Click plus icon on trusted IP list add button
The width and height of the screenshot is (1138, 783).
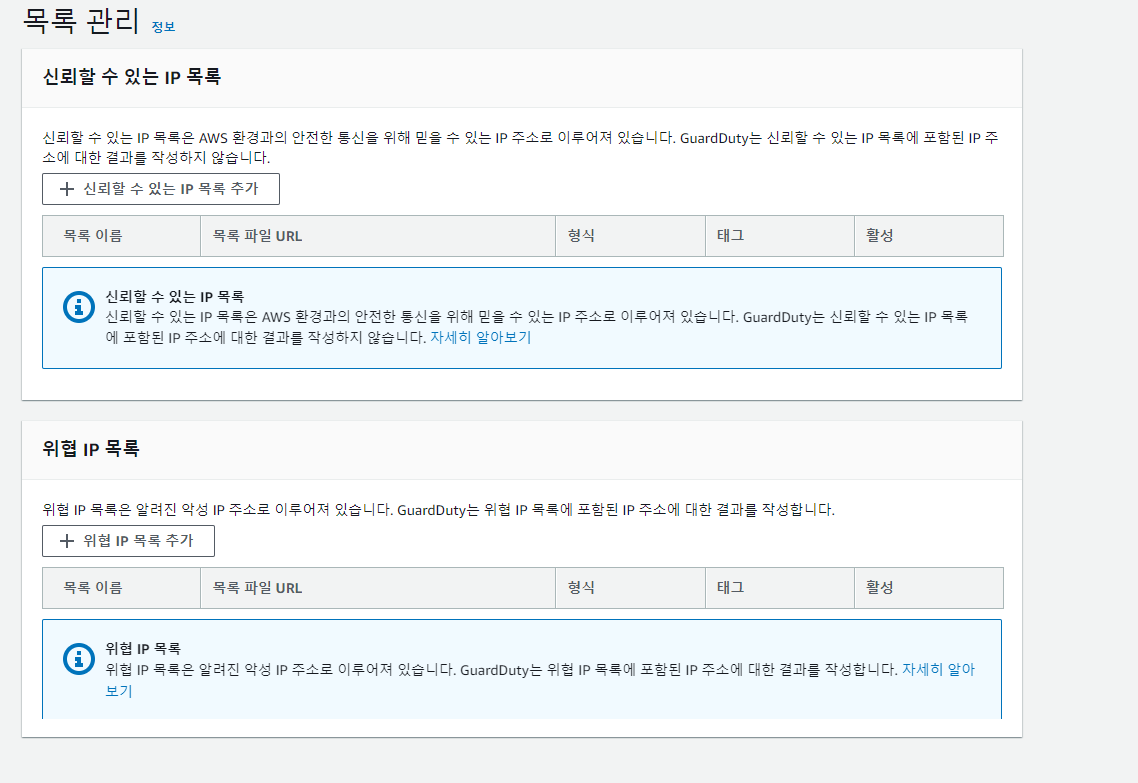[67, 189]
